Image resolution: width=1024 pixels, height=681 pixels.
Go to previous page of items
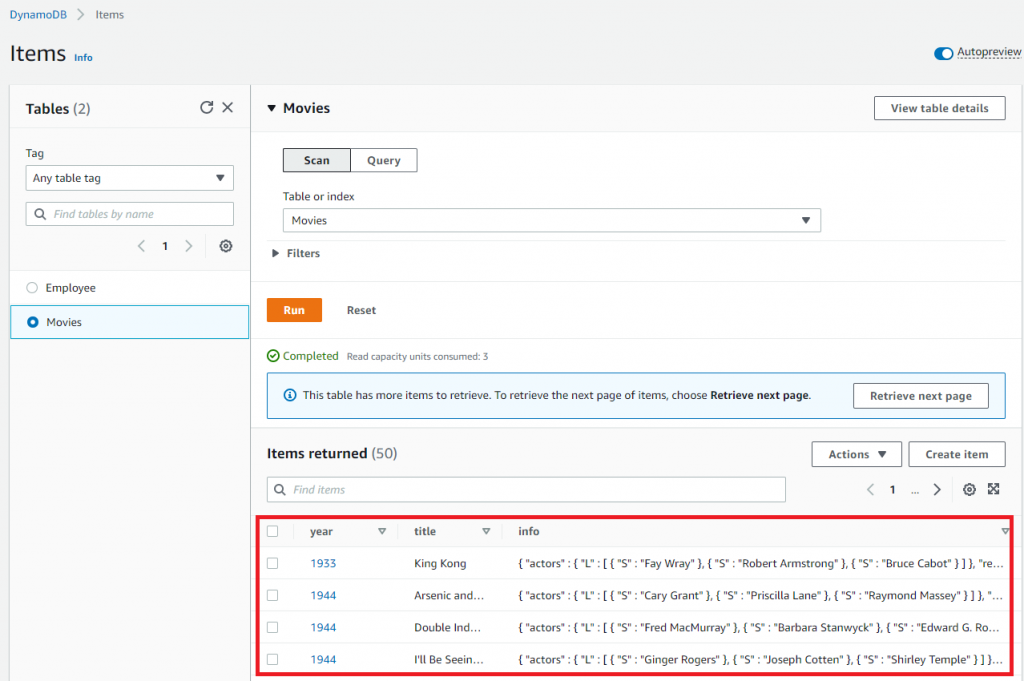871,490
